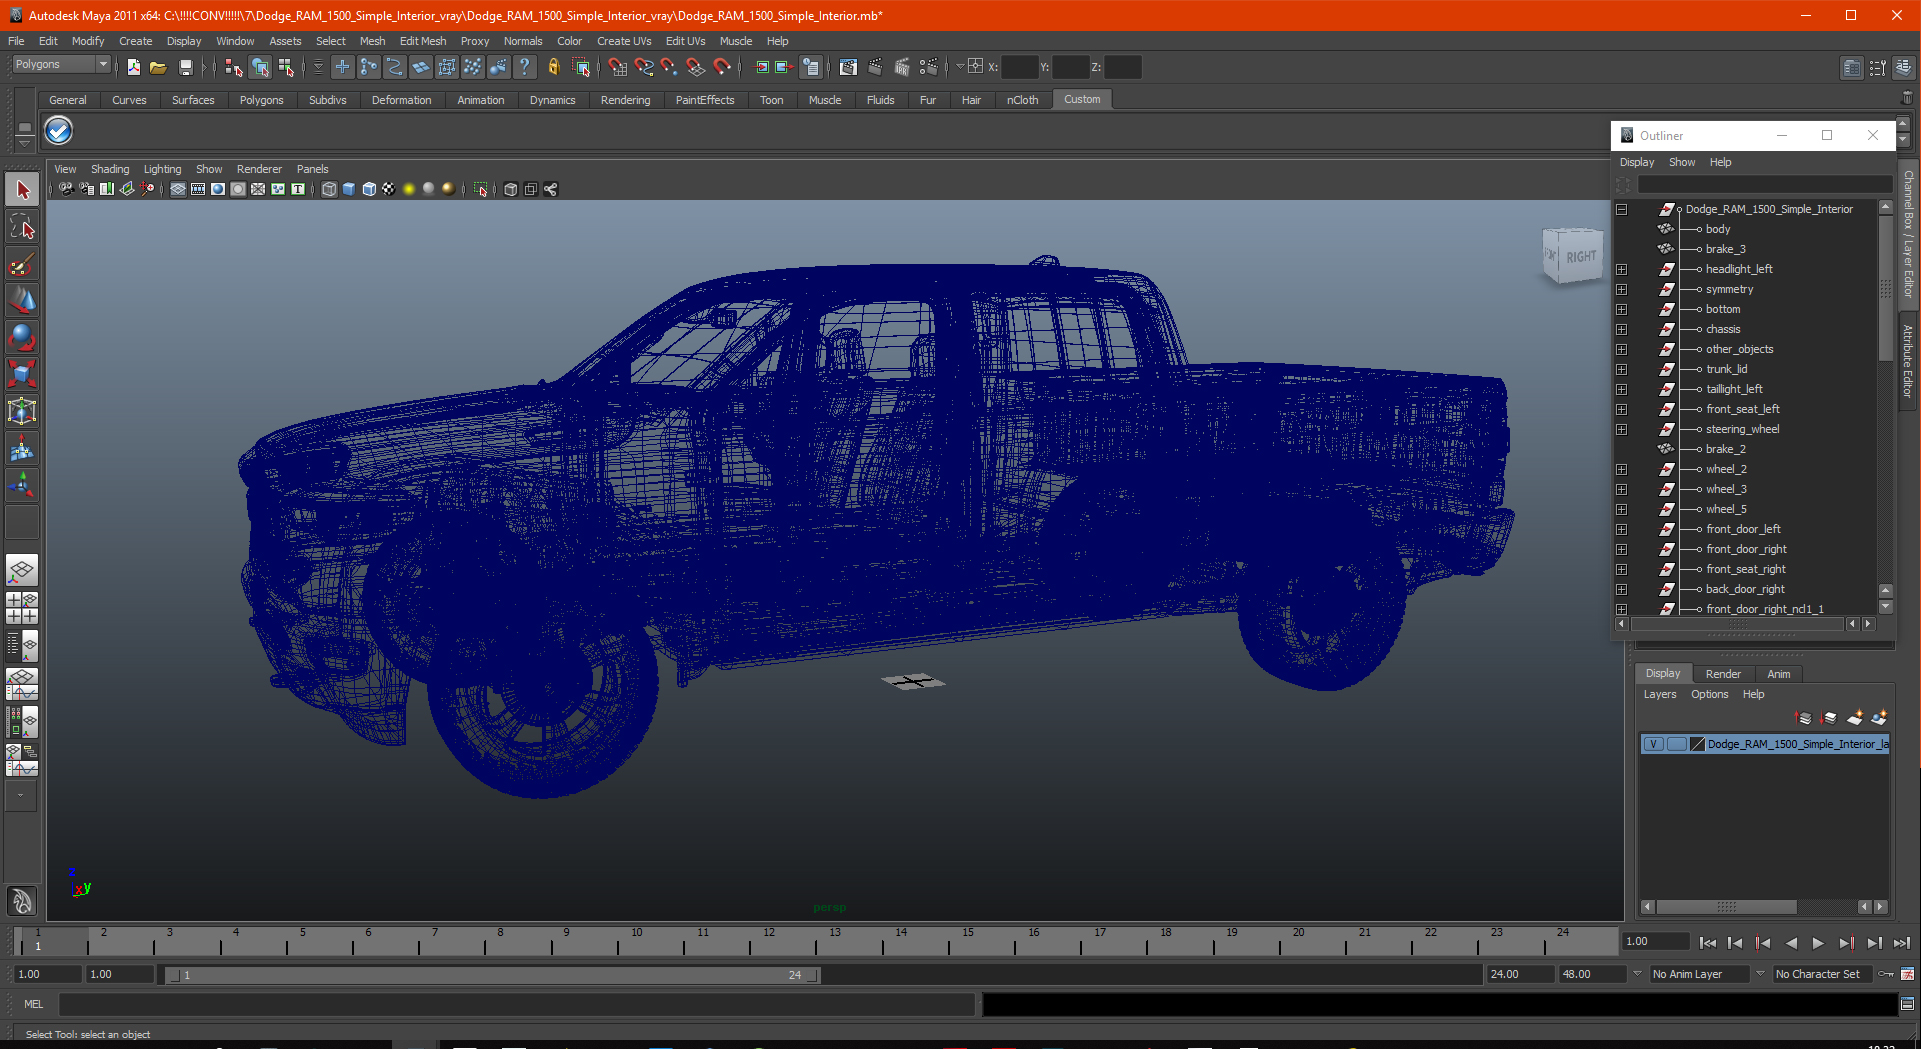Switch to the Render layer tab
Image resolution: width=1921 pixels, height=1049 pixels.
pyautogui.click(x=1723, y=674)
